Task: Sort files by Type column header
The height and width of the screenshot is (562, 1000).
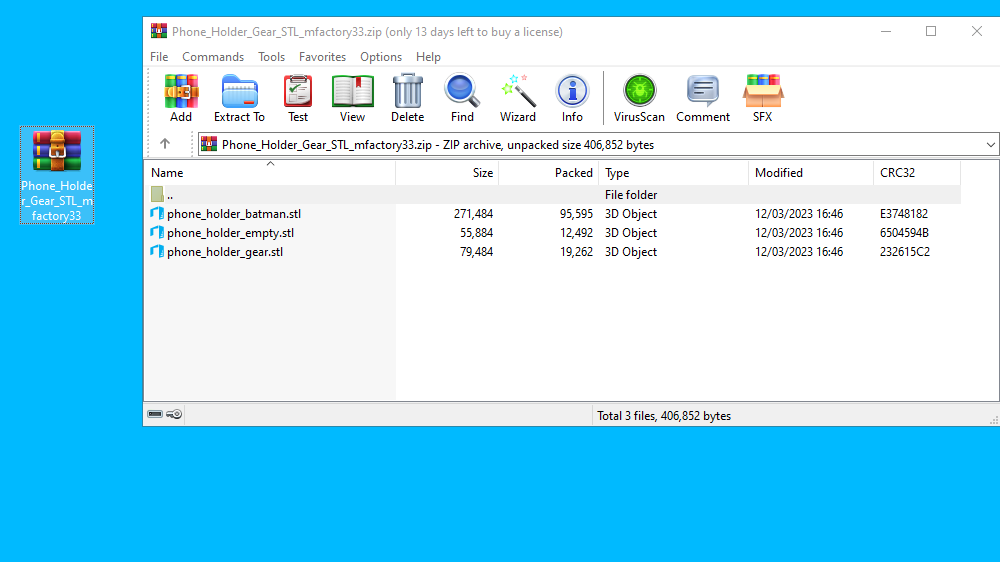Action: (673, 173)
